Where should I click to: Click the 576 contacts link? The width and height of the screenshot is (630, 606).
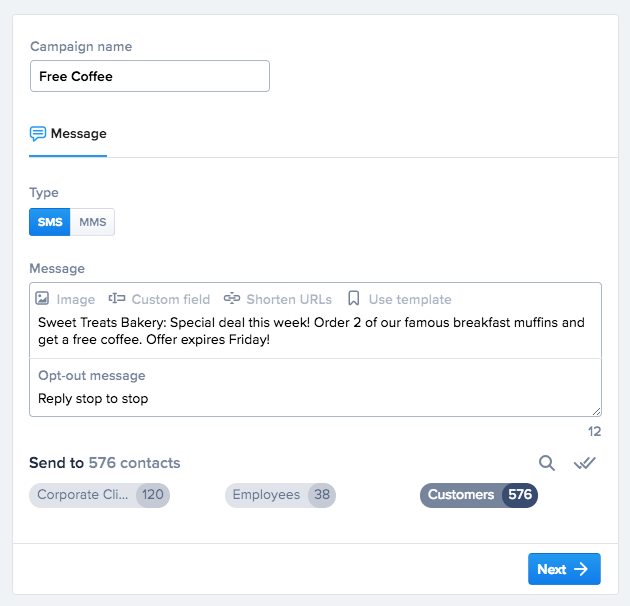[x=134, y=463]
